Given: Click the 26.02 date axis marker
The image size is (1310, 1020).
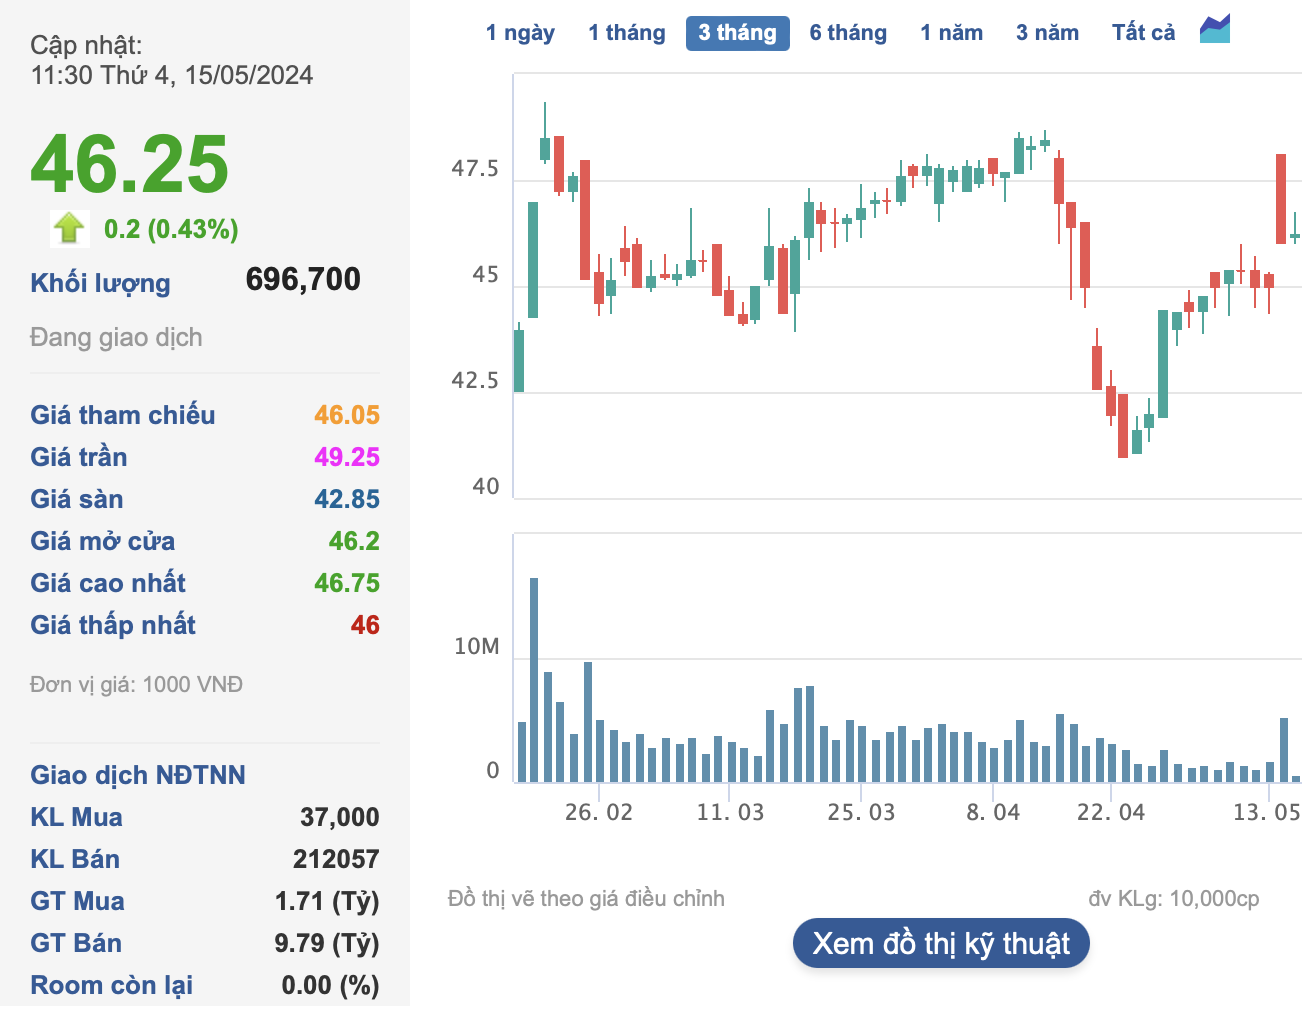Looking at the screenshot, I should 598,812.
